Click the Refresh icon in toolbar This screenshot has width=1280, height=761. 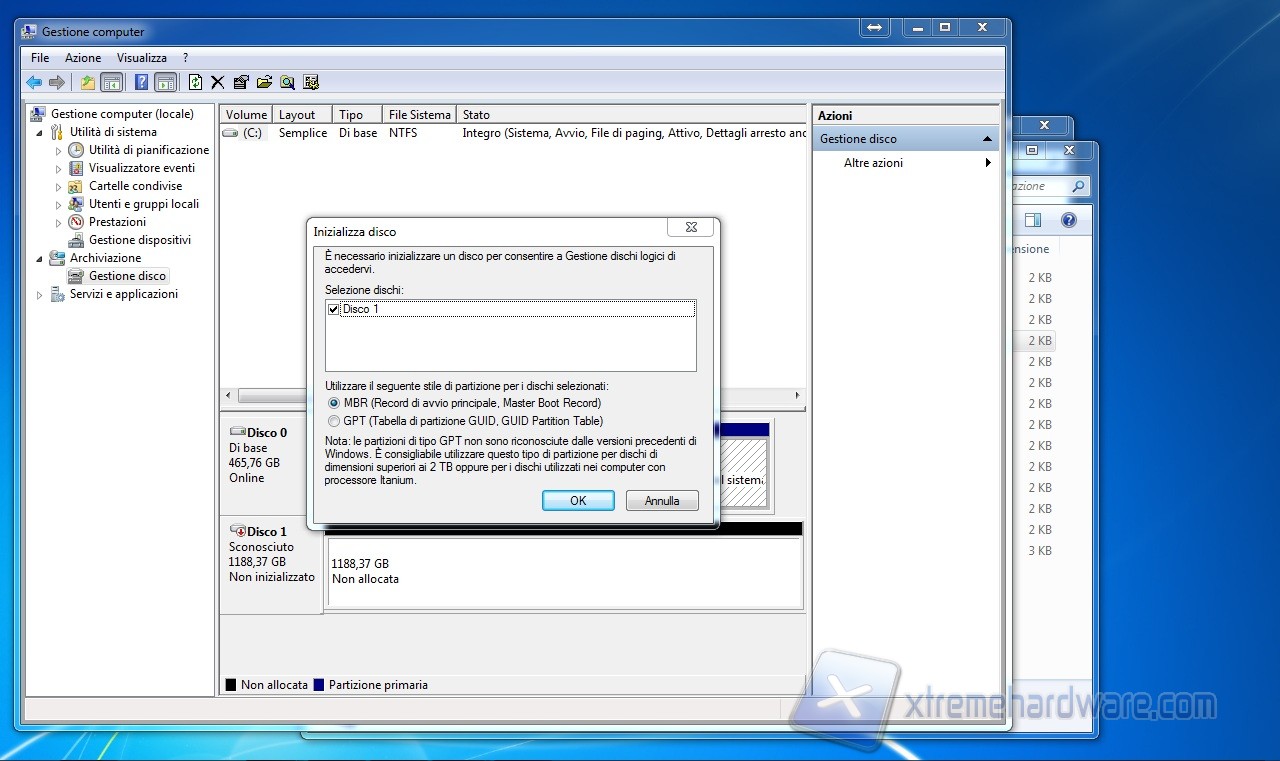tap(195, 83)
